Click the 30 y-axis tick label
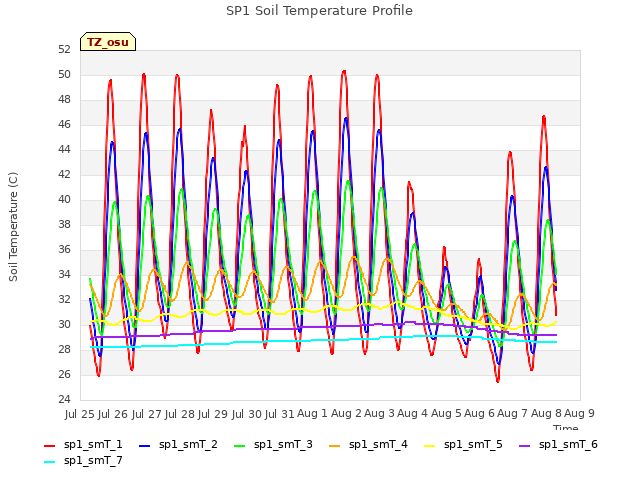The image size is (640, 480). (64, 324)
